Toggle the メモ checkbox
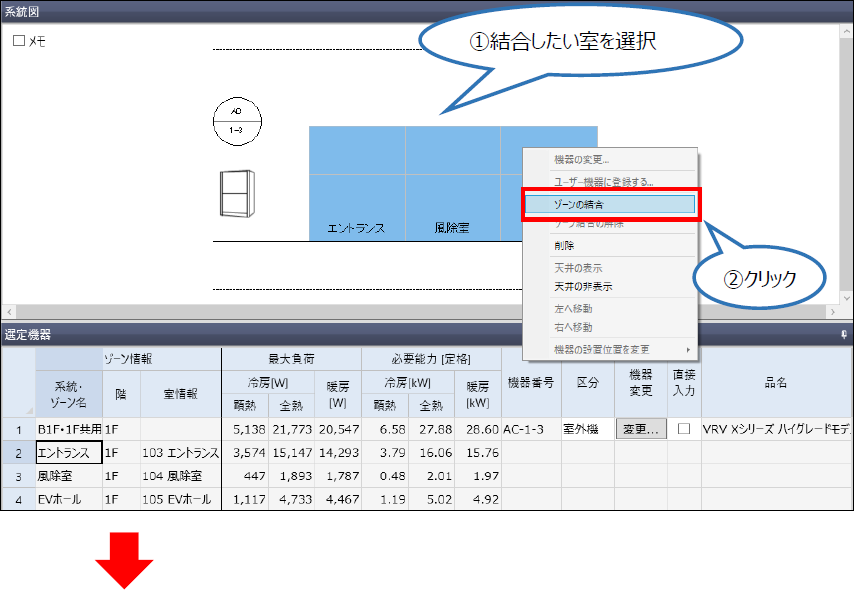Viewport: 854px width, 601px height. tap(18, 41)
